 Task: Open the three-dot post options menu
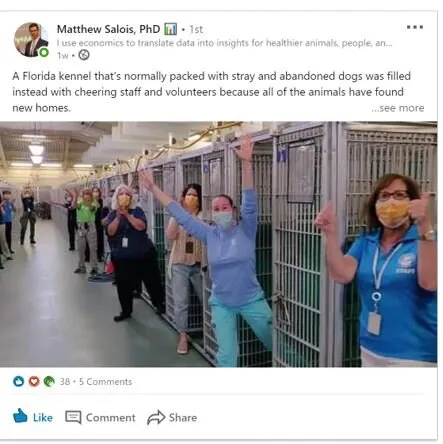[415, 27]
